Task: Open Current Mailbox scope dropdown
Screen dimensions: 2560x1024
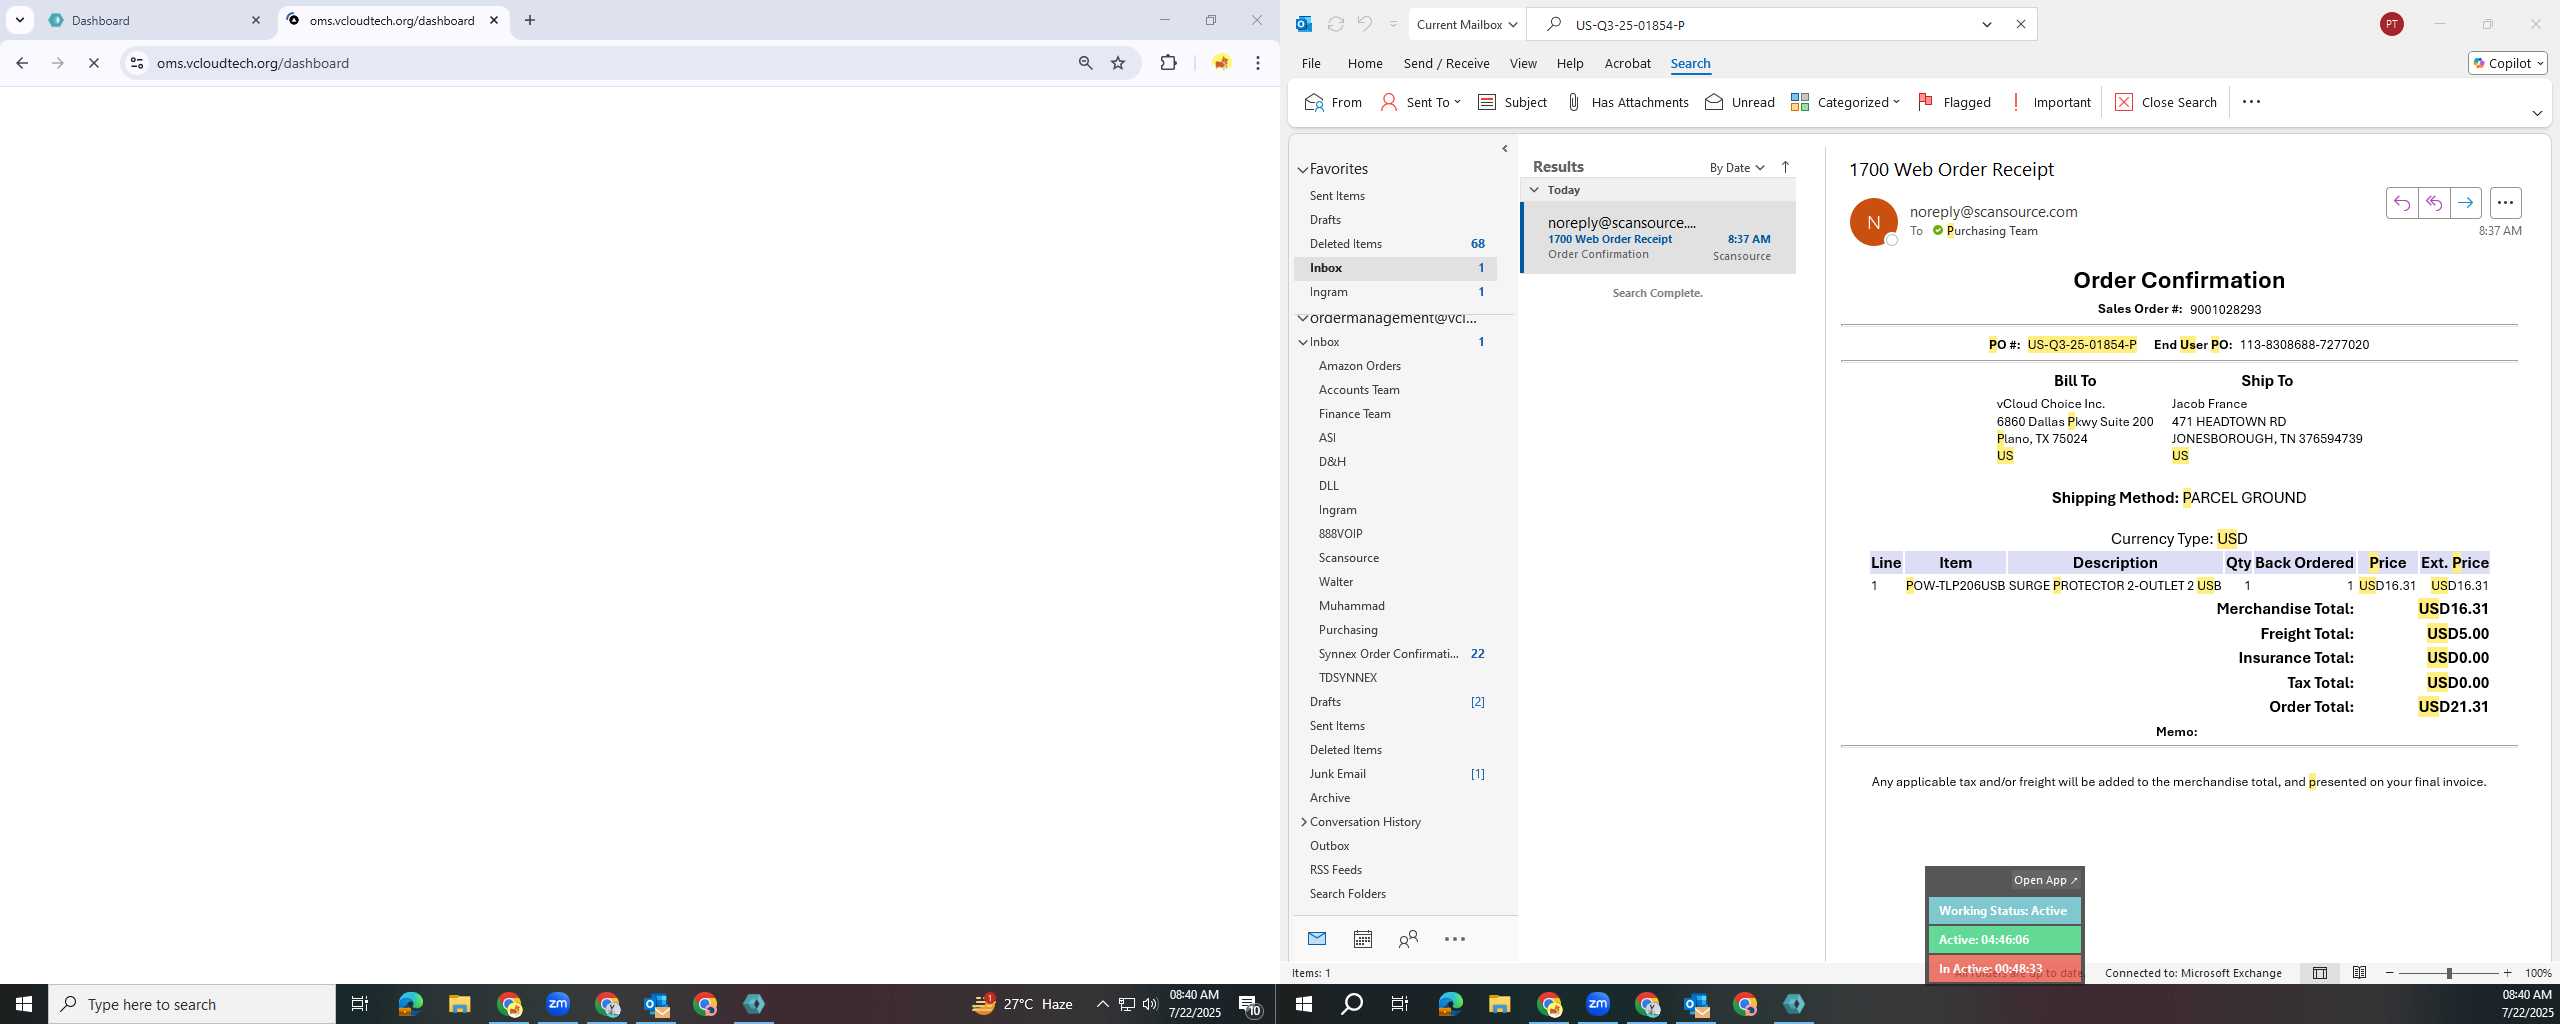Action: click(1466, 24)
